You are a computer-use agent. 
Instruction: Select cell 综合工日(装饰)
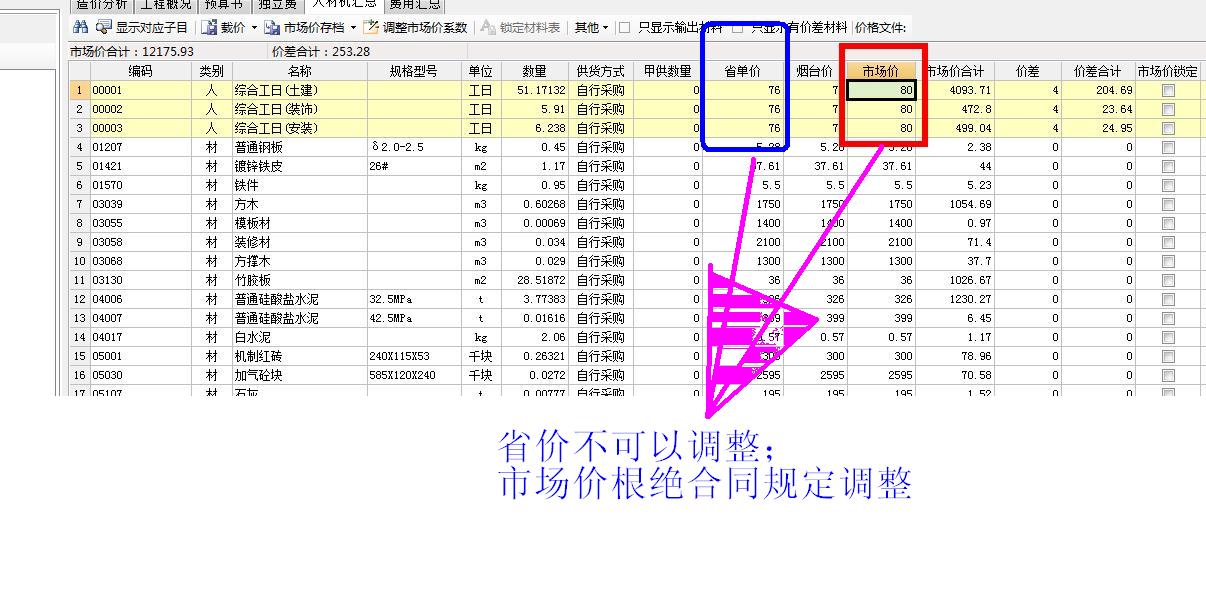[x=299, y=109]
